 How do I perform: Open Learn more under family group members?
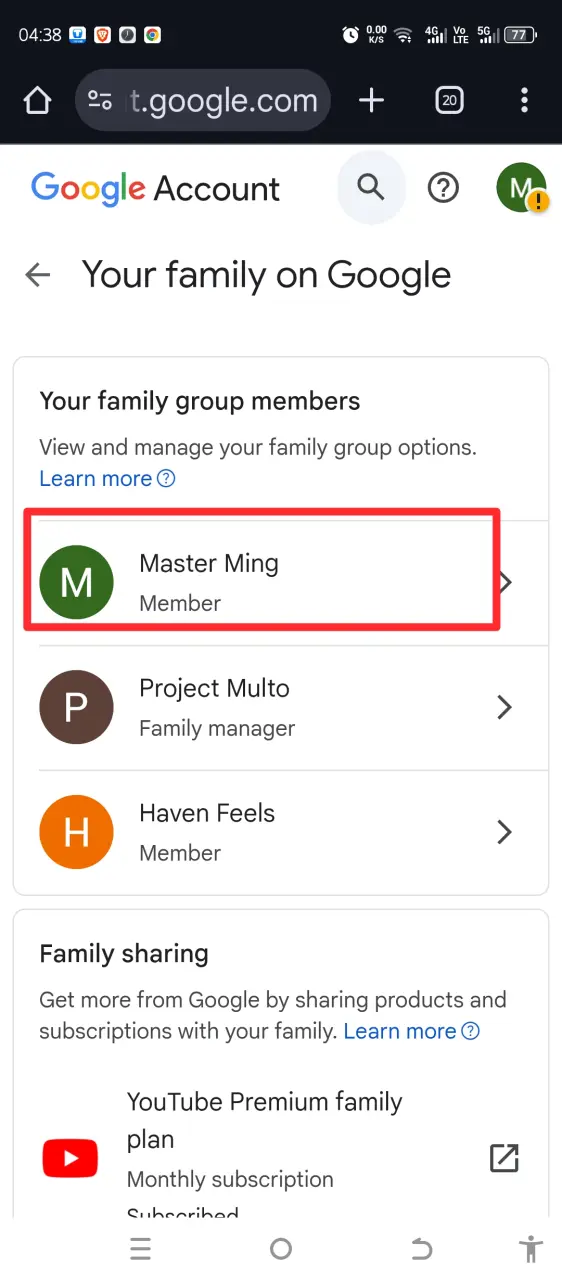pyautogui.click(x=107, y=478)
